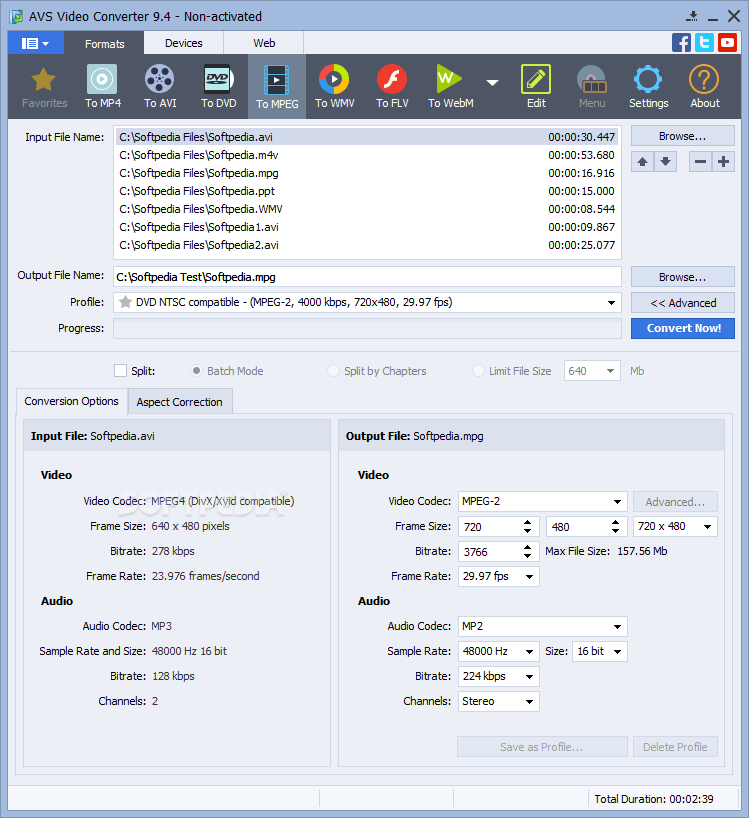Move selected file down with arrow
The height and width of the screenshot is (818, 749).
(x=666, y=162)
